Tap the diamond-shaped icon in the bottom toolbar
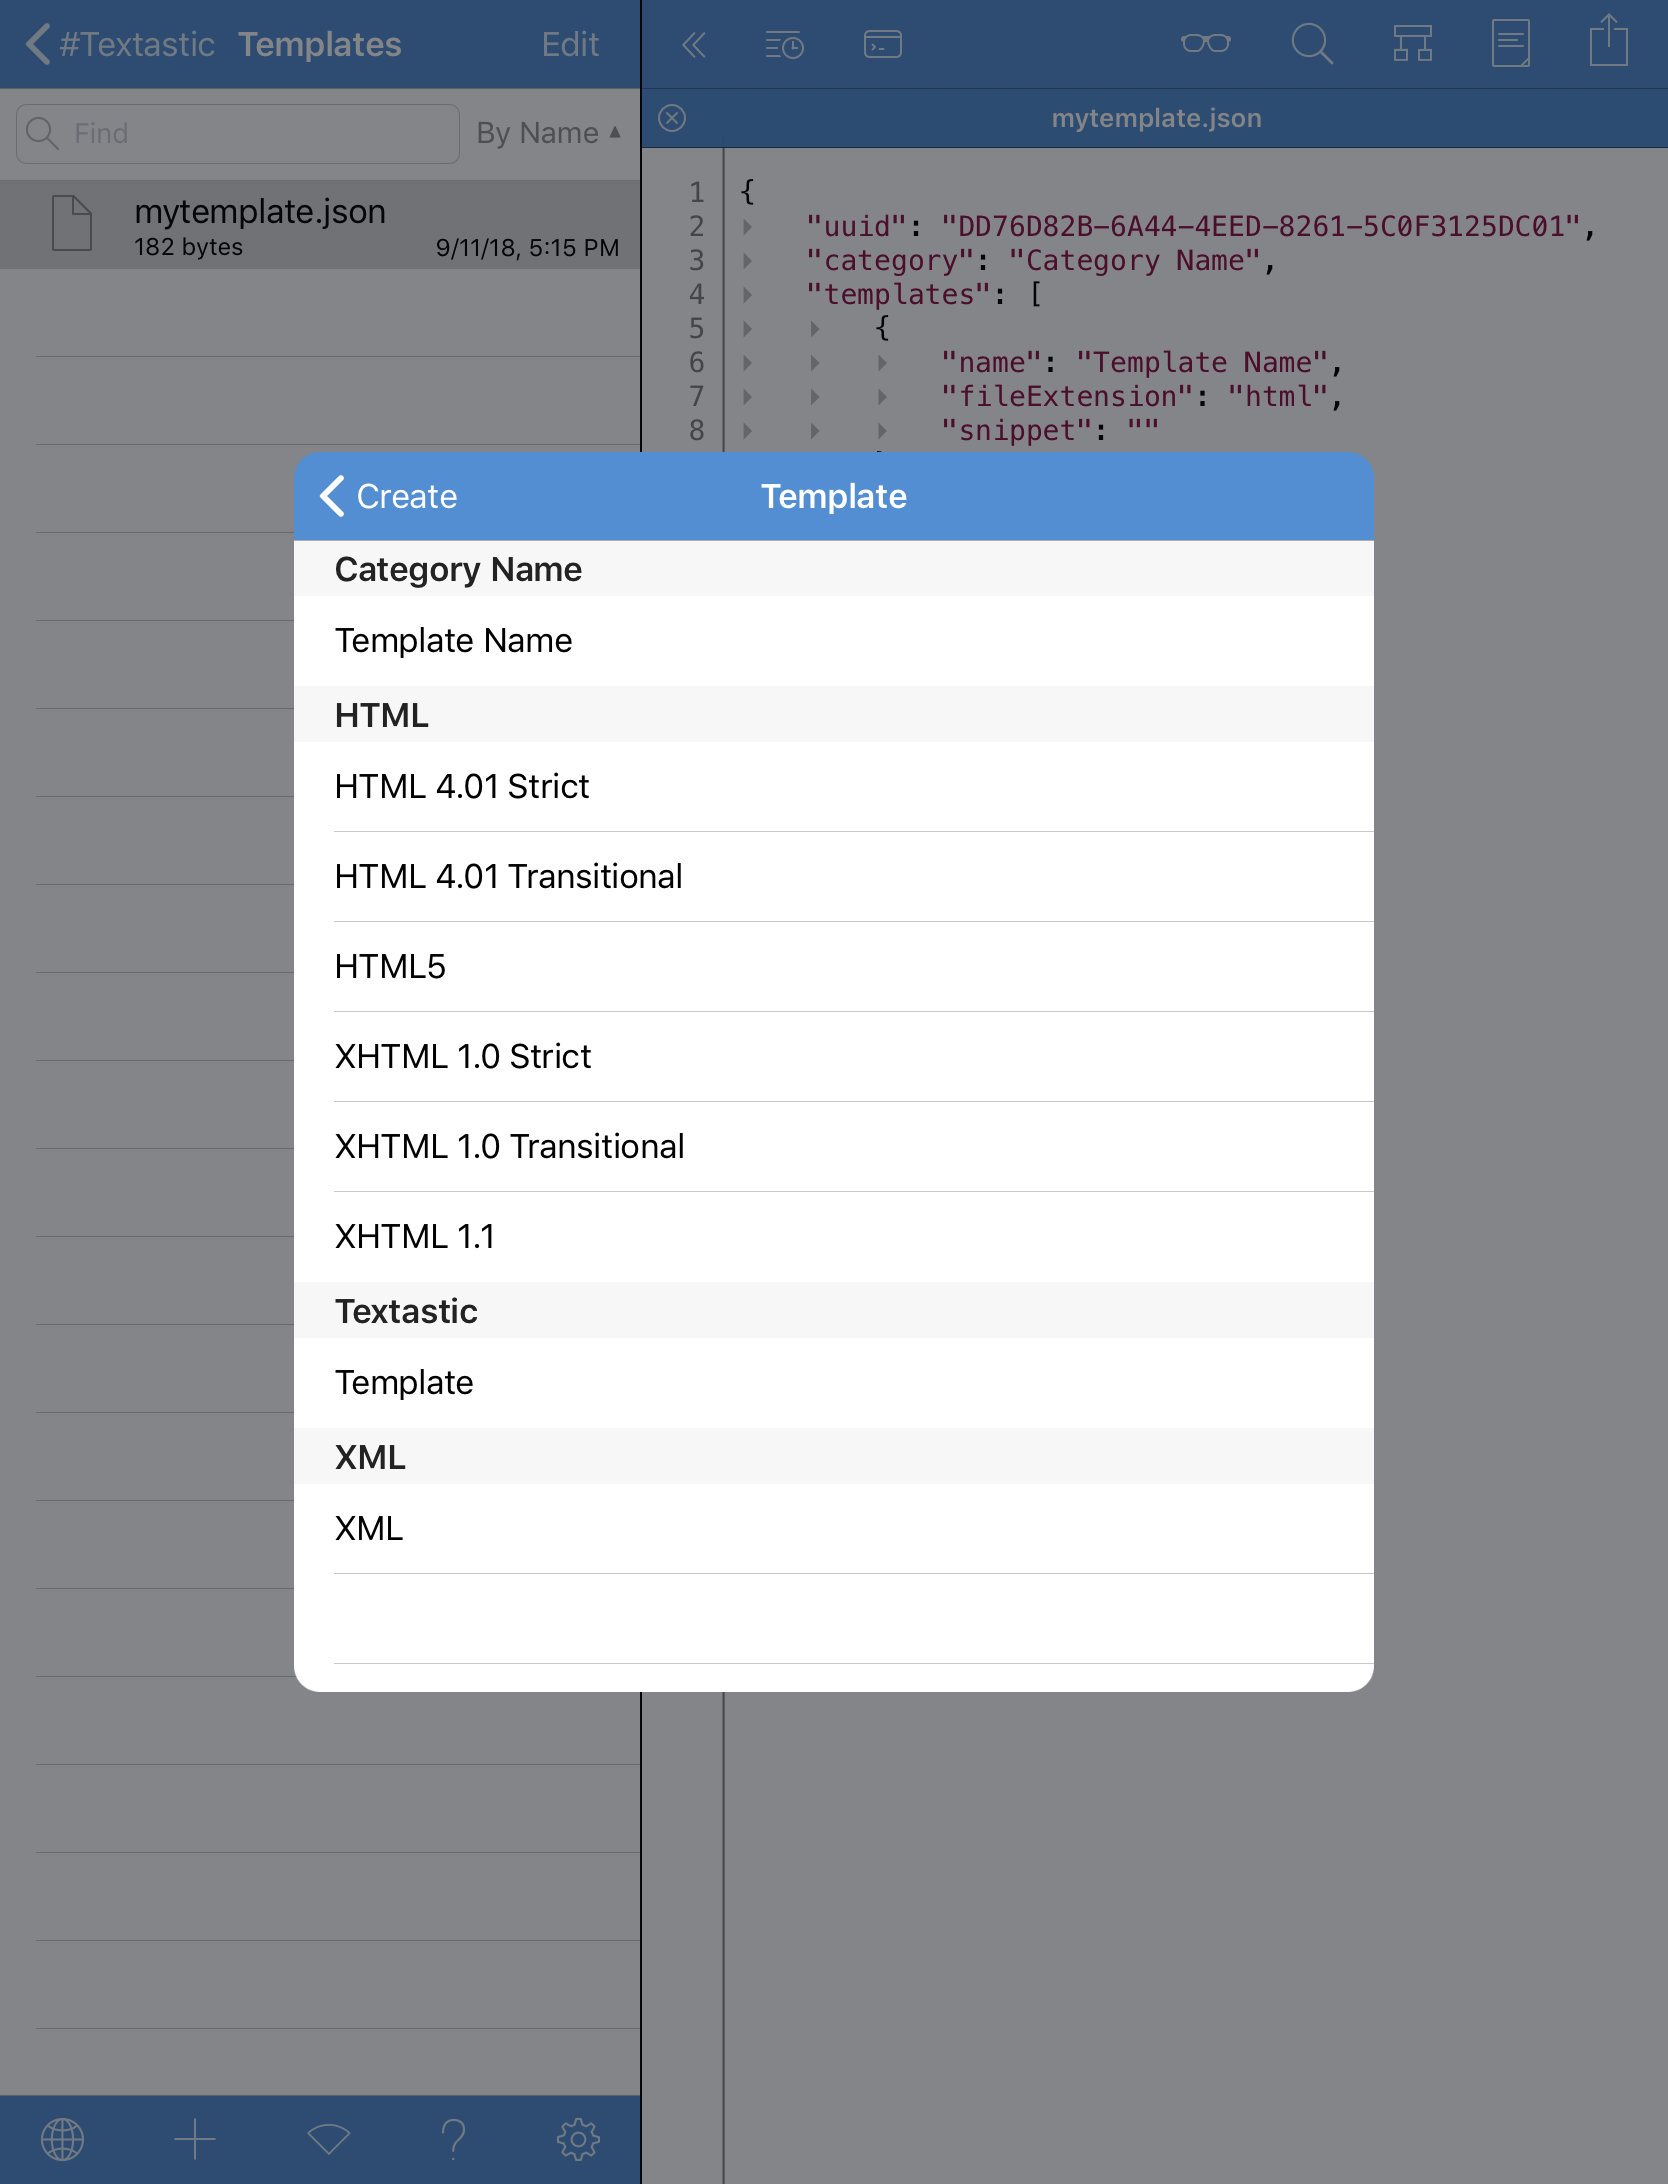Image resolution: width=1668 pixels, height=2184 pixels. tap(328, 2140)
